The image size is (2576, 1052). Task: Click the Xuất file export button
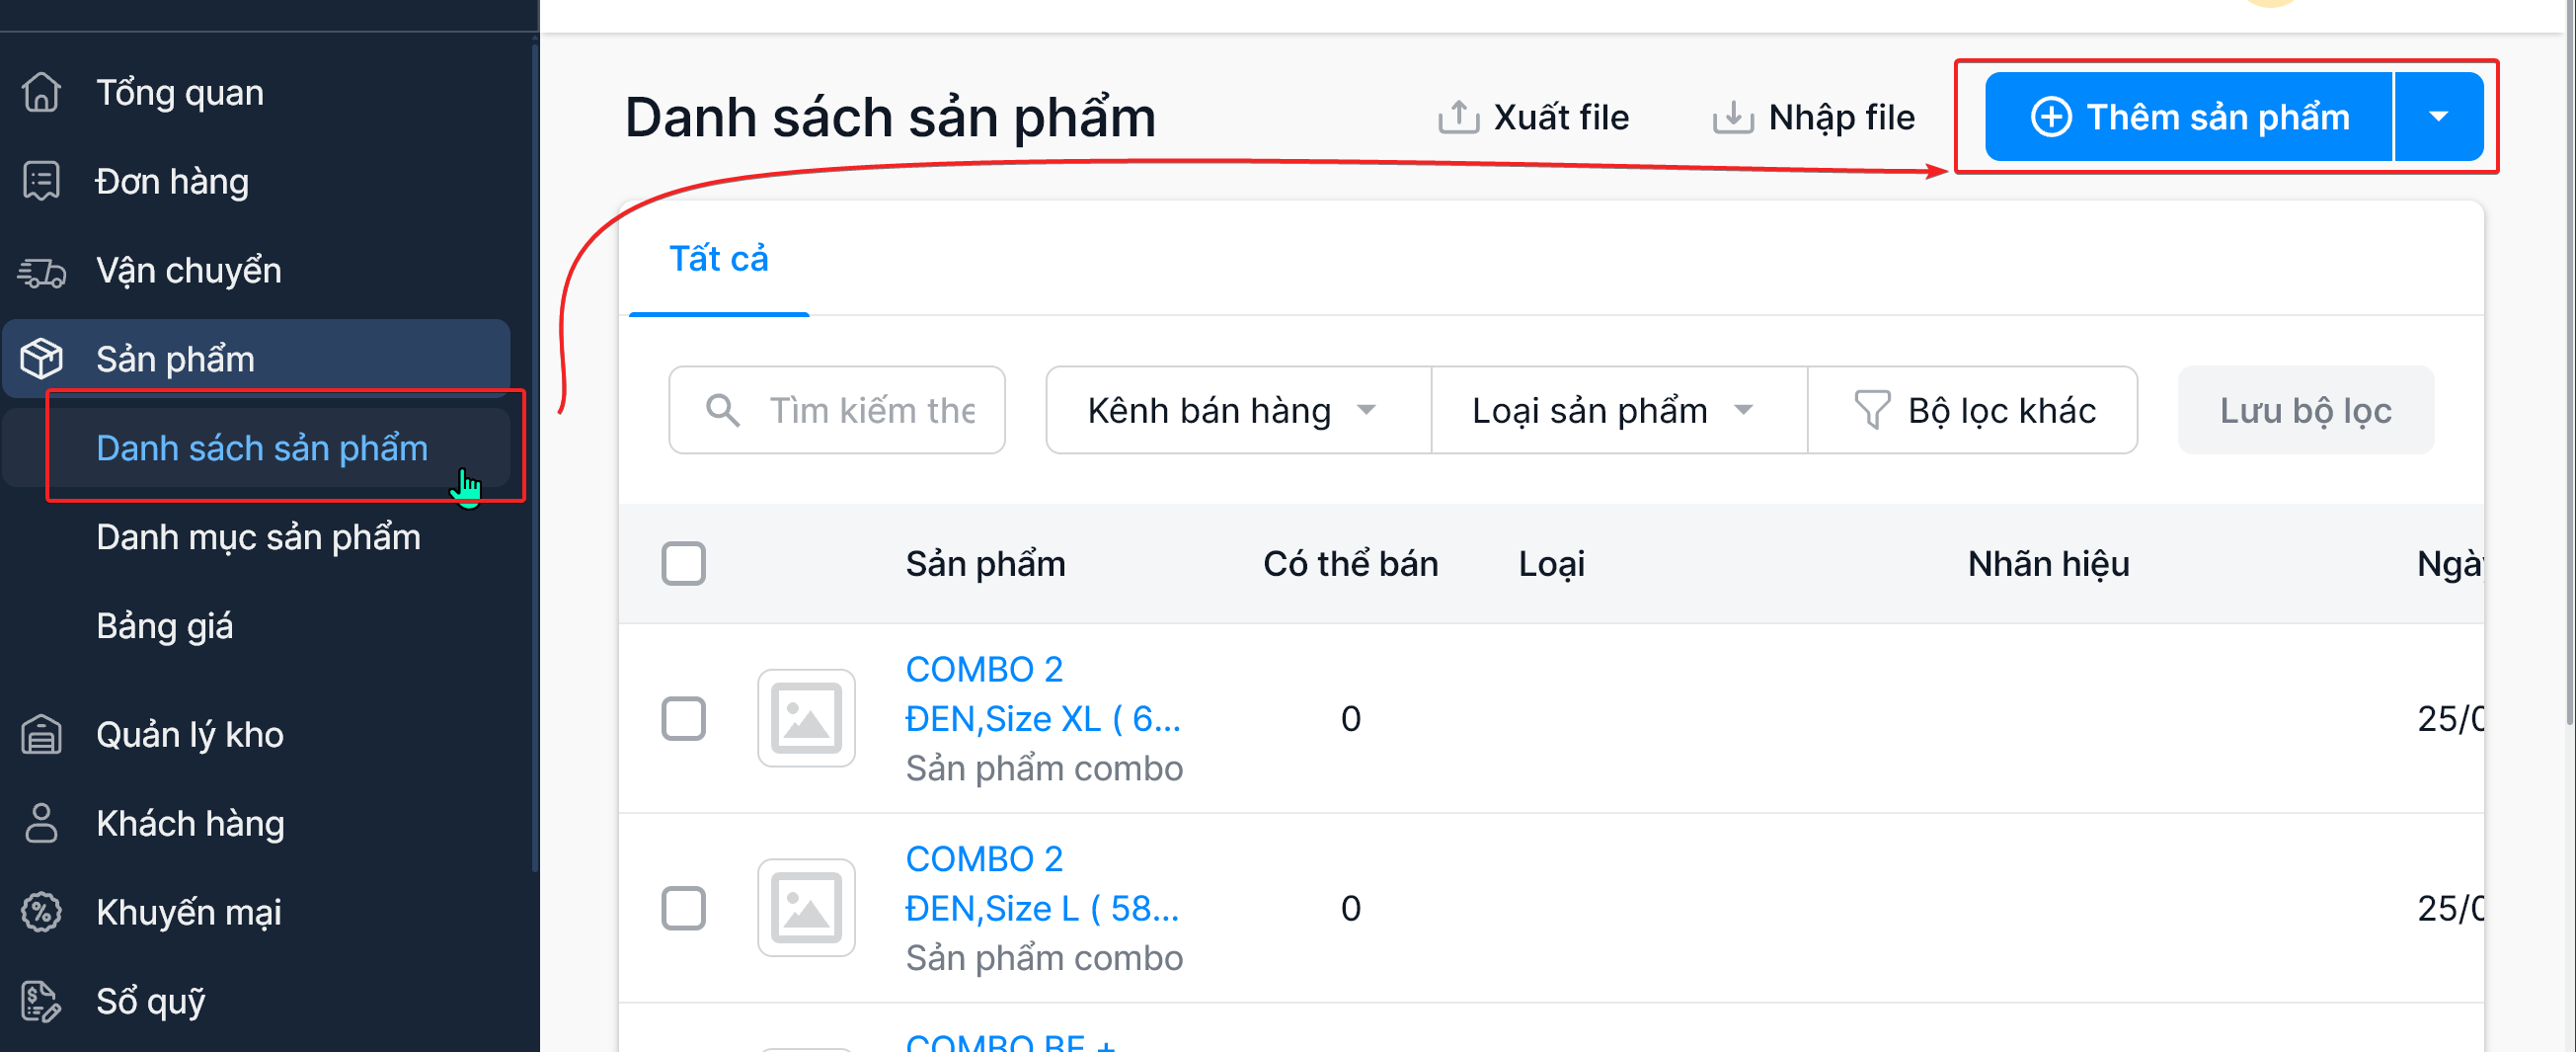pyautogui.click(x=1534, y=117)
